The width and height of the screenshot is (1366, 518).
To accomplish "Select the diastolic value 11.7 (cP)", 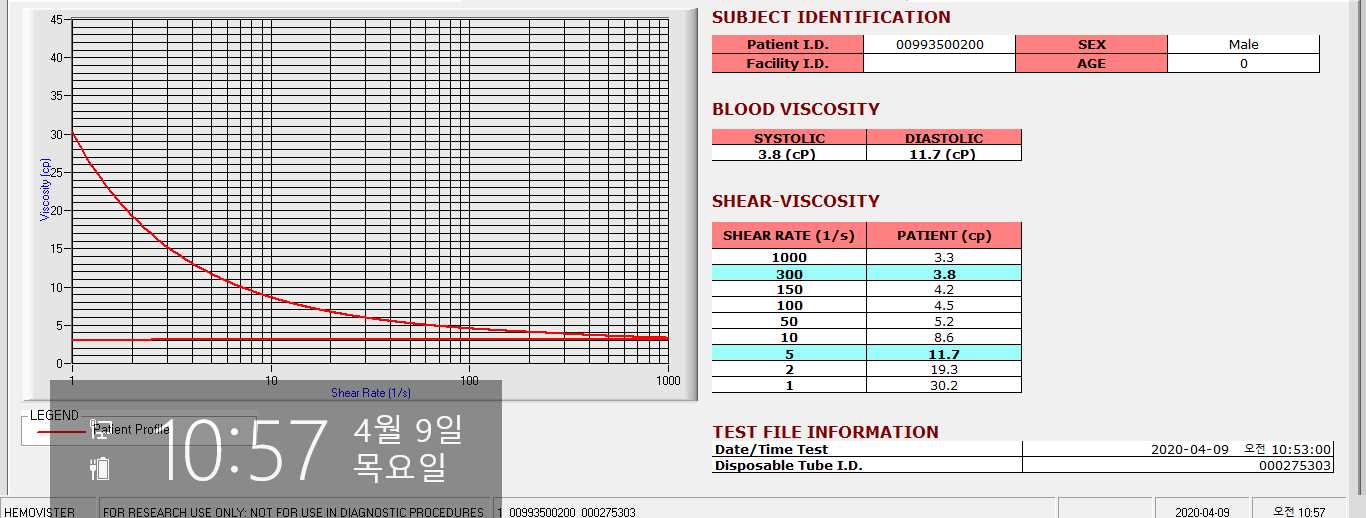I will (944, 154).
